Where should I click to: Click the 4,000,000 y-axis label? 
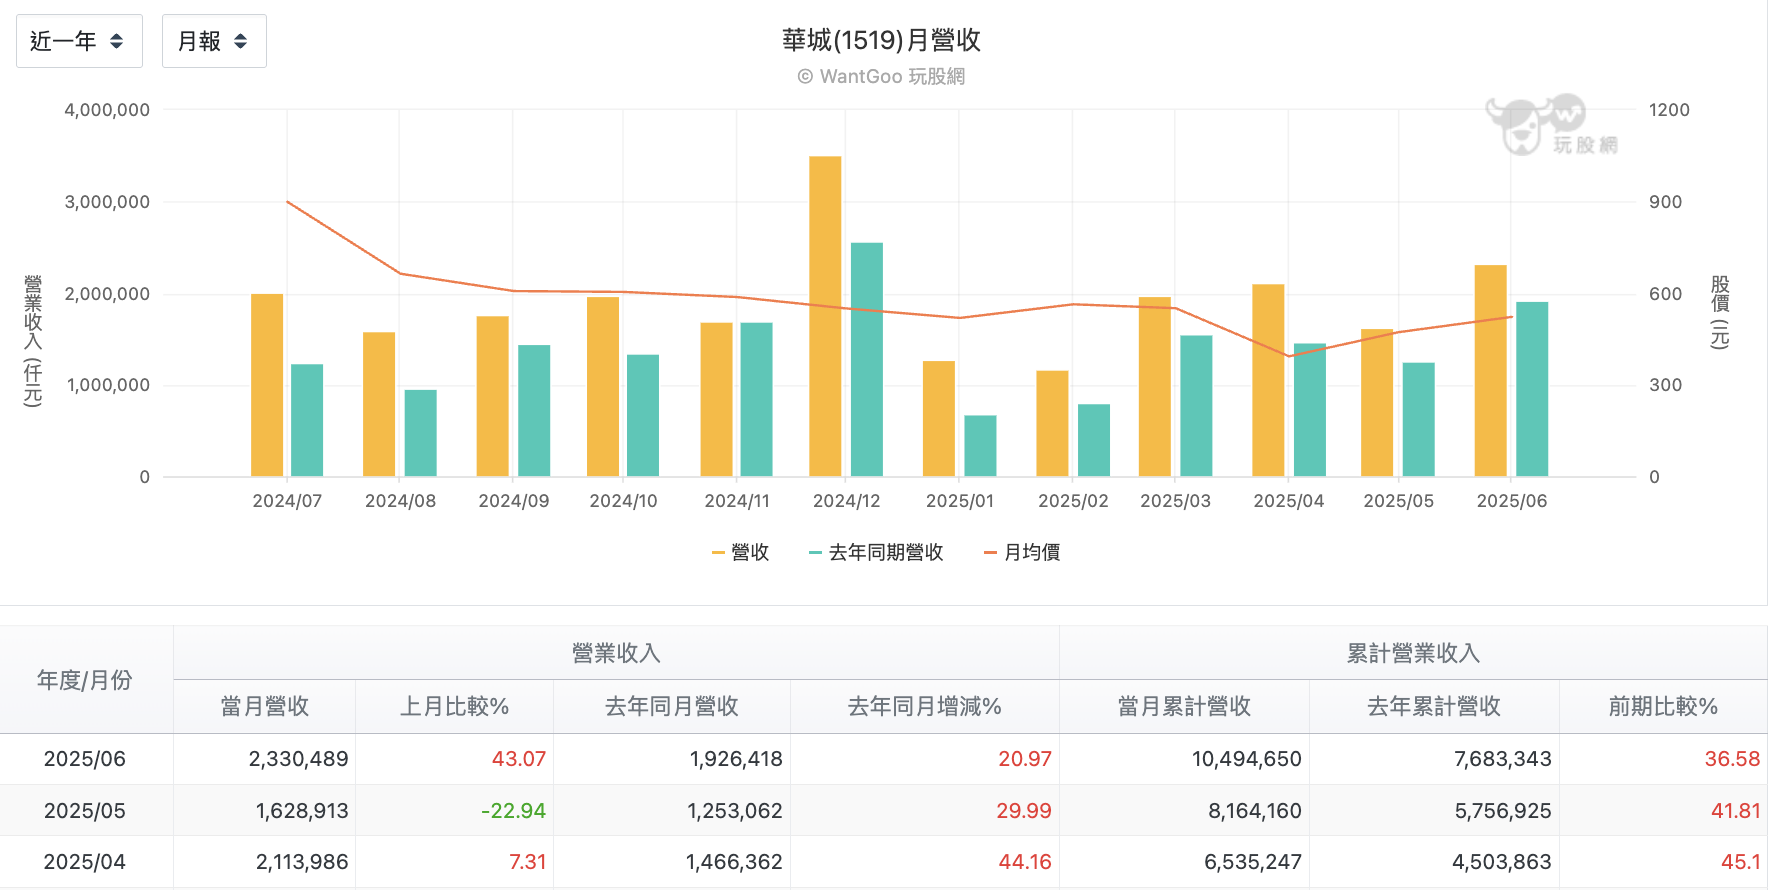tap(107, 110)
